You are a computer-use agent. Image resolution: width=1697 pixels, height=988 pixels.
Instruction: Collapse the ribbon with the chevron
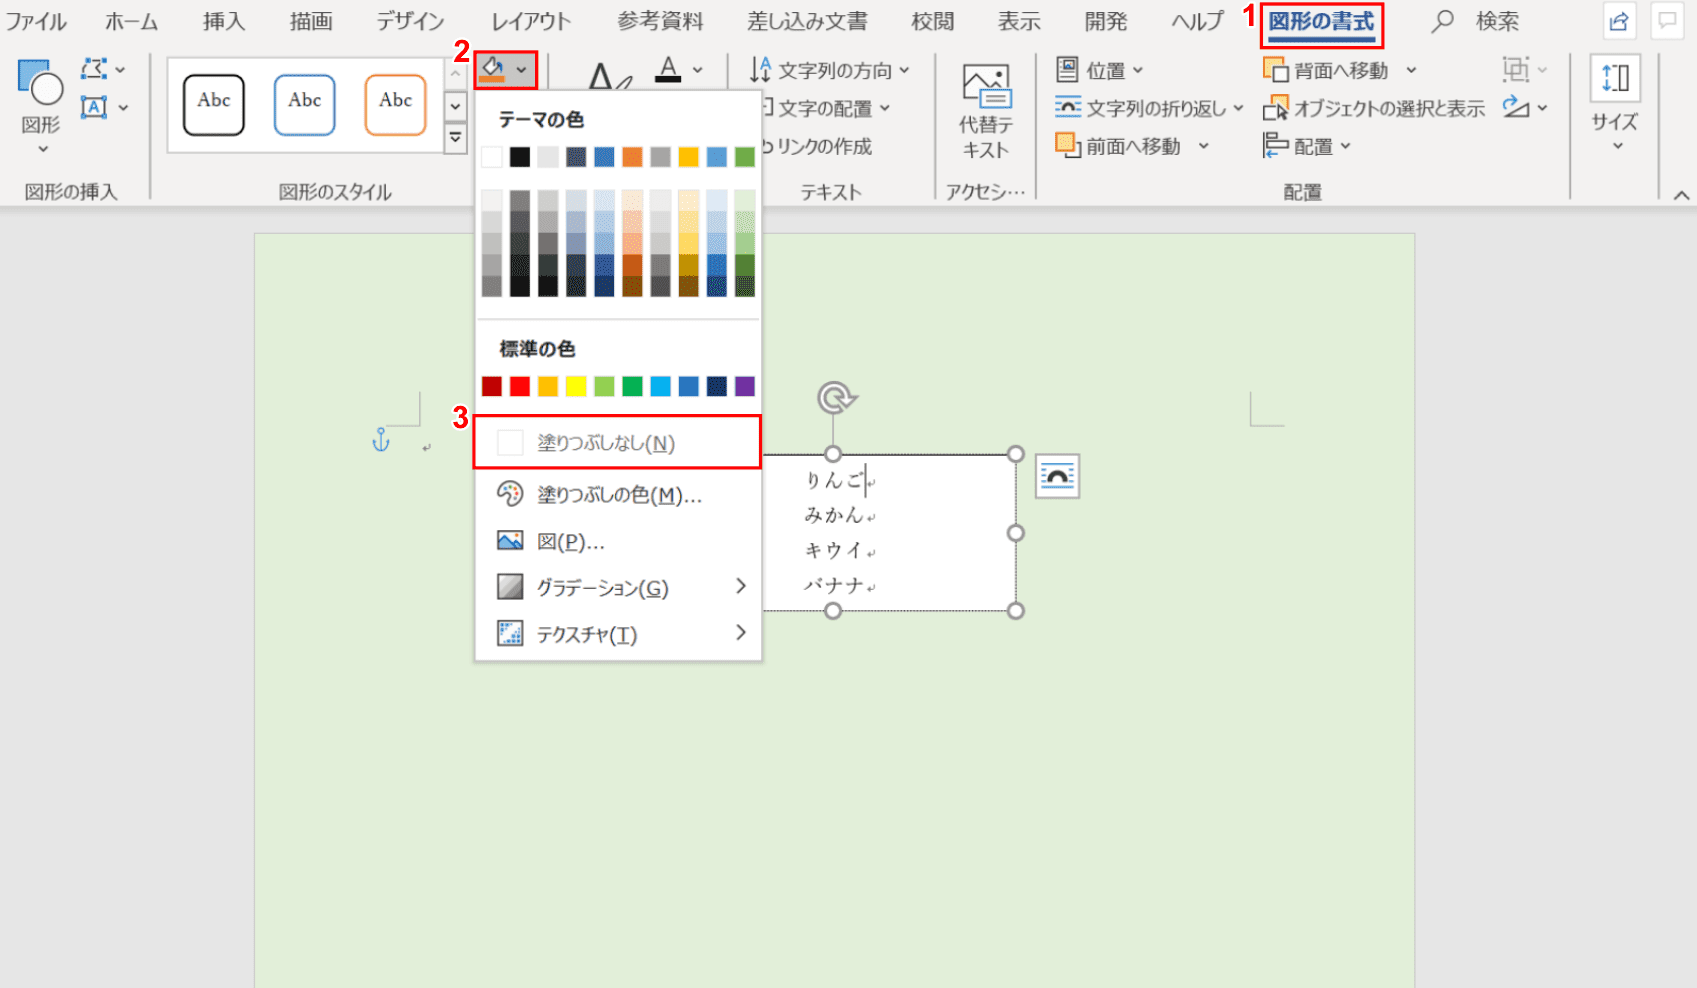click(x=1682, y=194)
